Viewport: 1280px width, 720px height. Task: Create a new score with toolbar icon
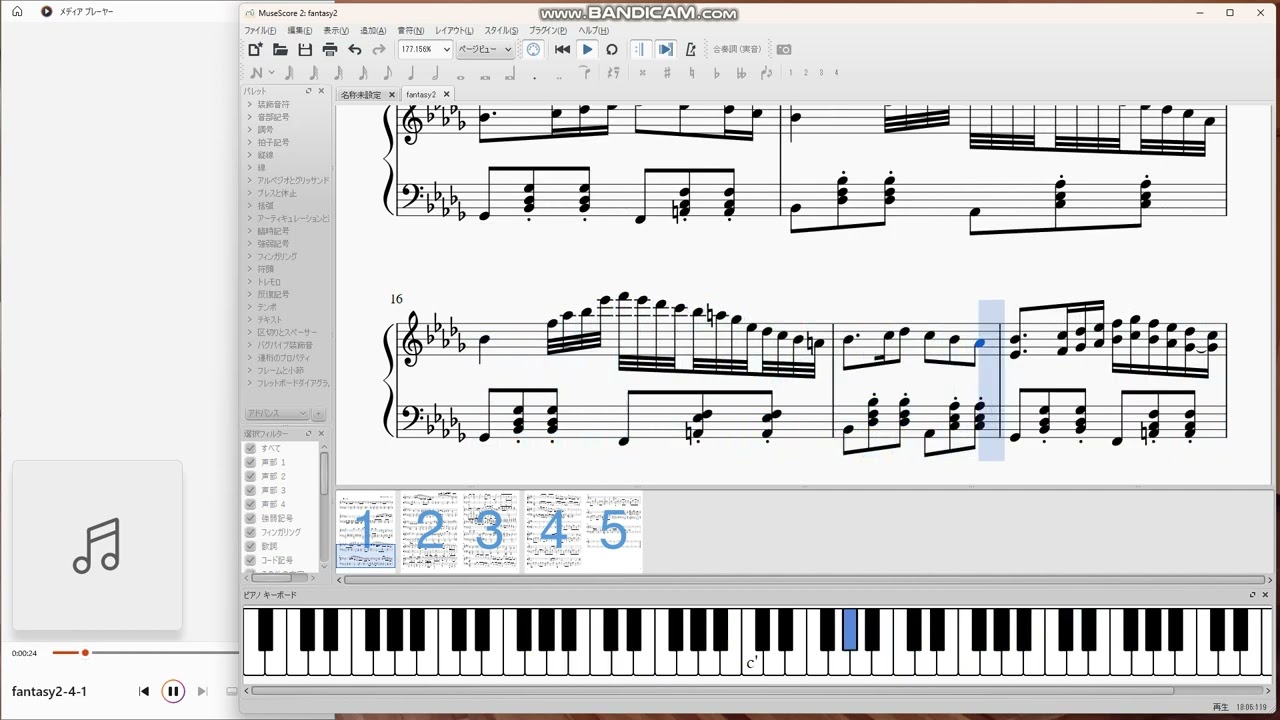tap(256, 49)
